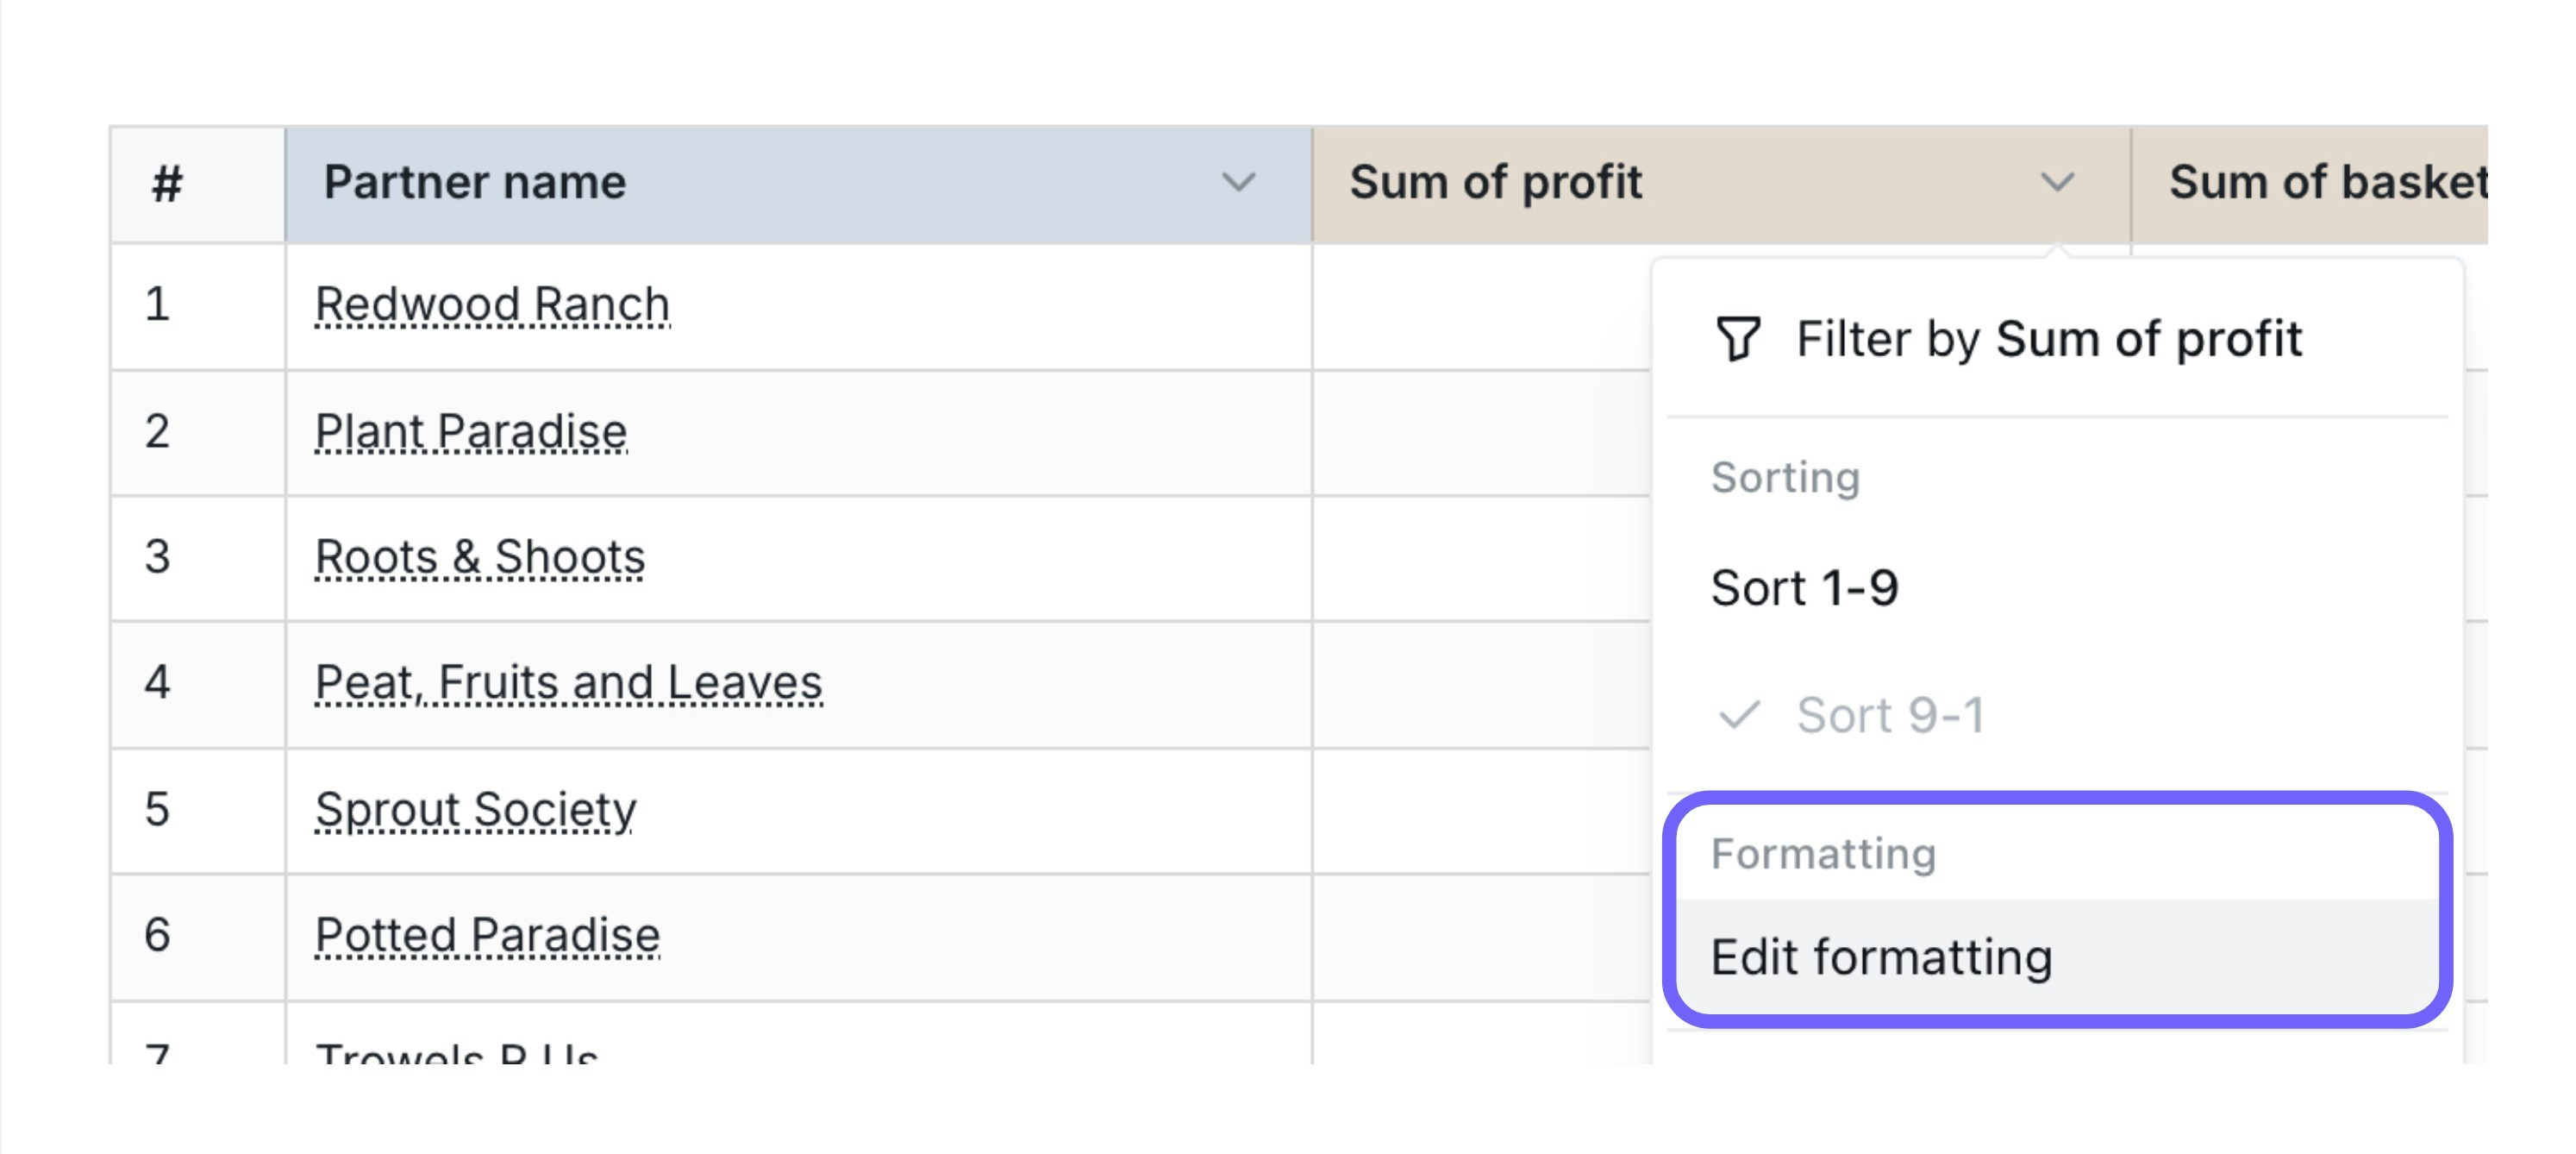Click the filter funnel icon

[1737, 338]
